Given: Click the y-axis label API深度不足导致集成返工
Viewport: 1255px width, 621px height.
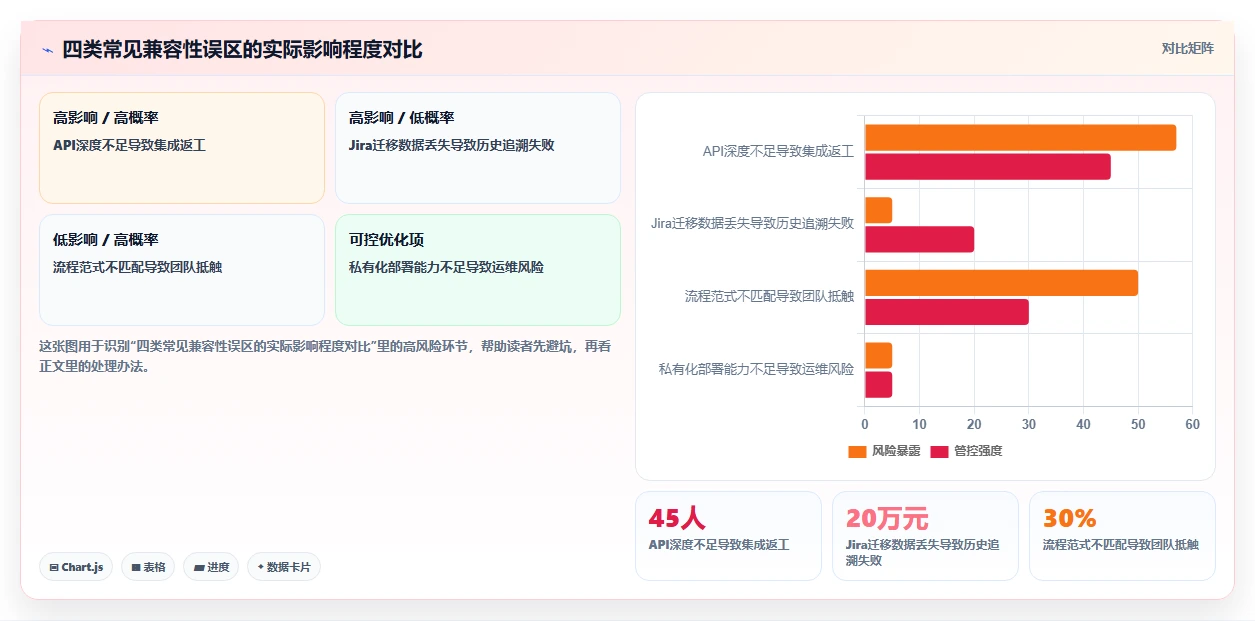Looking at the screenshot, I should 778,152.
